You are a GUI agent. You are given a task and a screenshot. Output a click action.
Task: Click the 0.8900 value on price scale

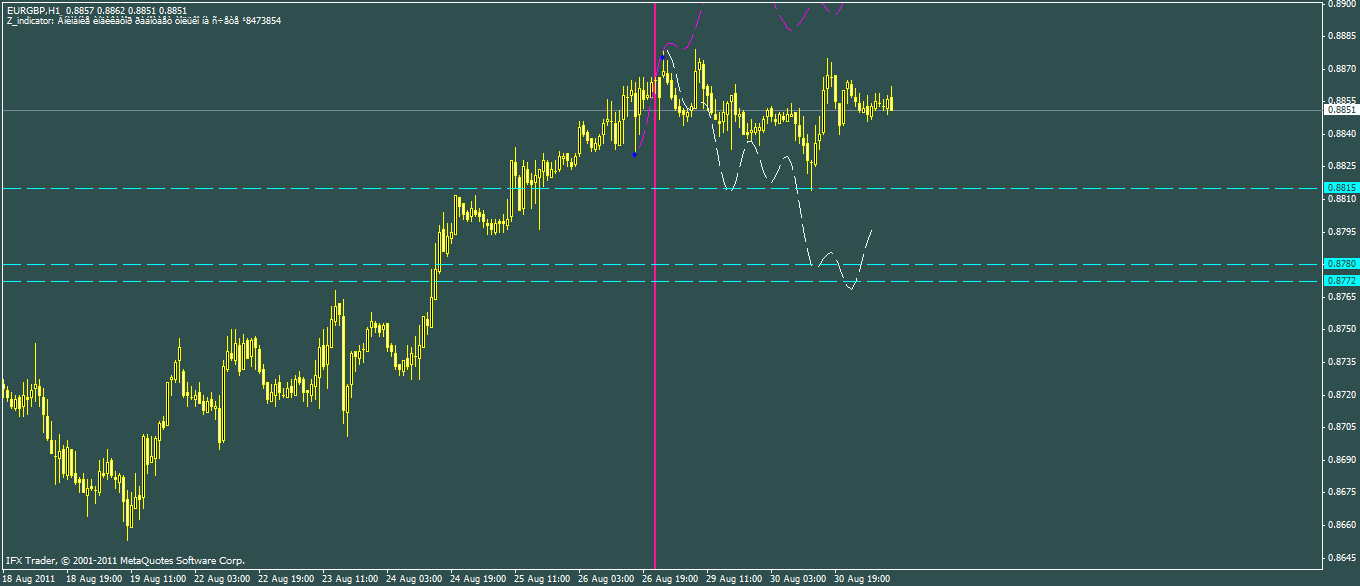1341,4
